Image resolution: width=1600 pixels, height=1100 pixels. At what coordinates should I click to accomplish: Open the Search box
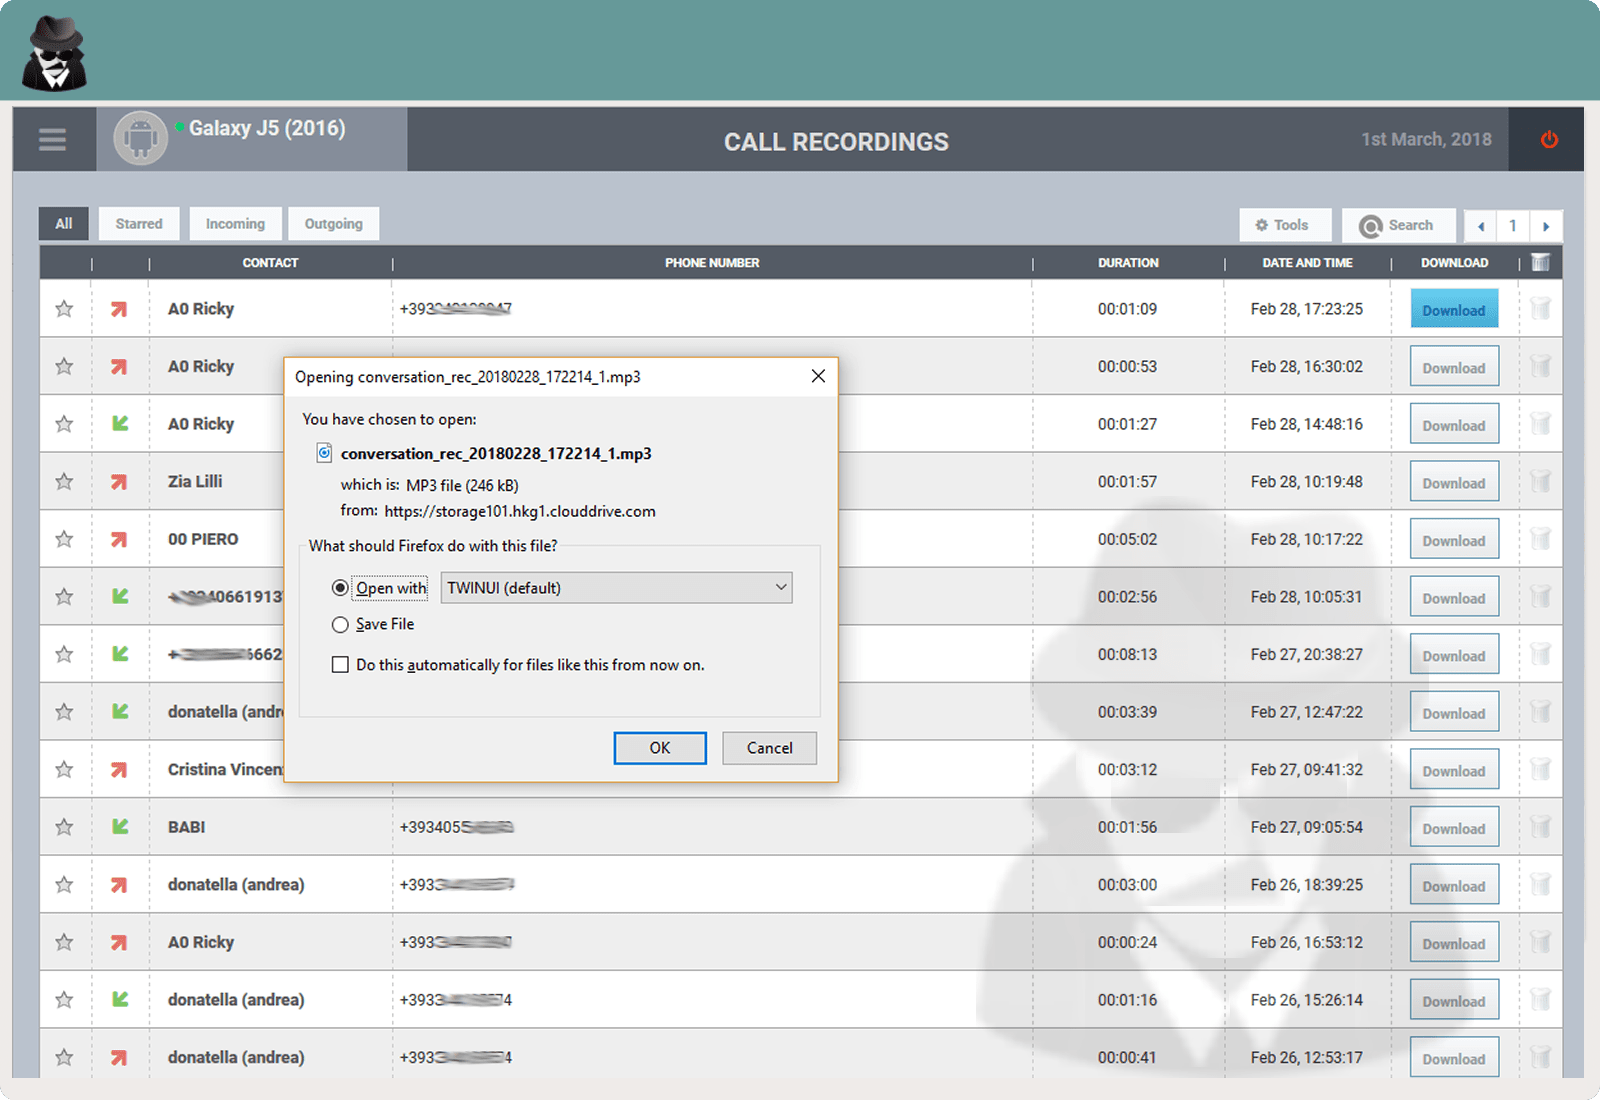(x=1397, y=225)
